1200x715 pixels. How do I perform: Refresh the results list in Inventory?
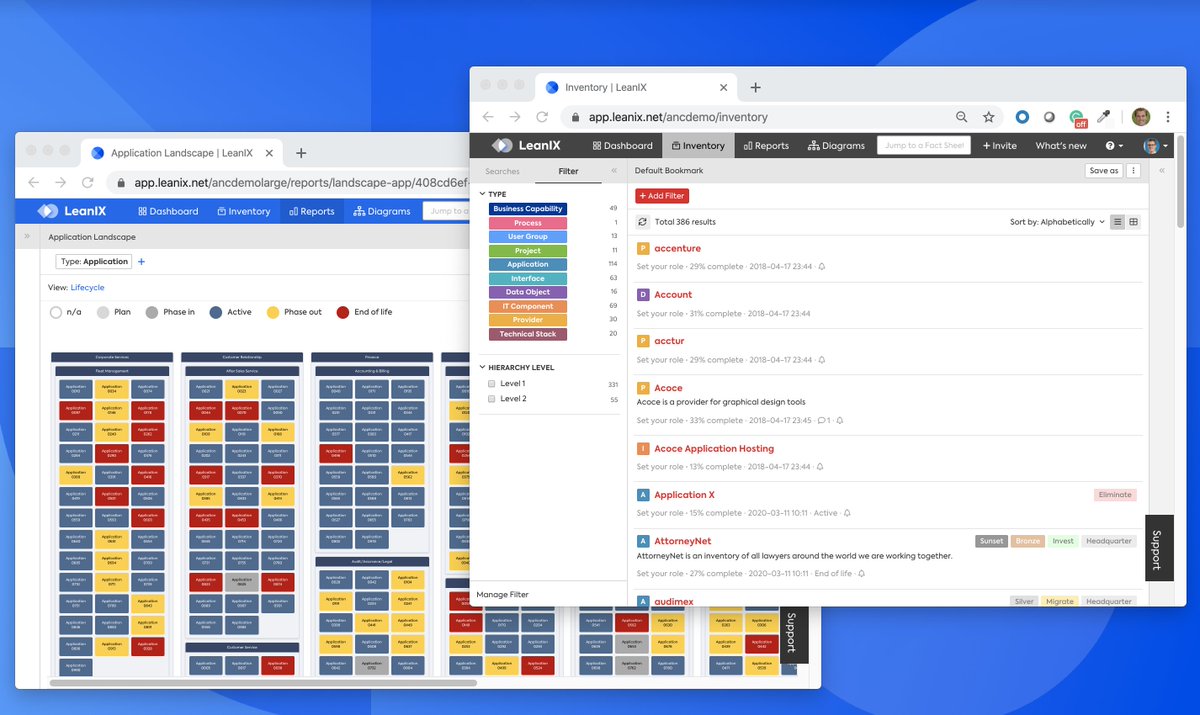[642, 222]
